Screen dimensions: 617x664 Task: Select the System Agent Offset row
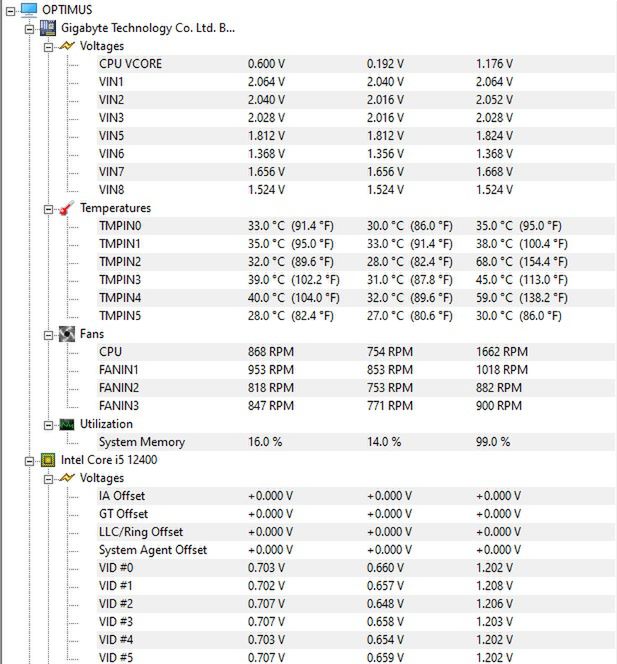pos(356,550)
